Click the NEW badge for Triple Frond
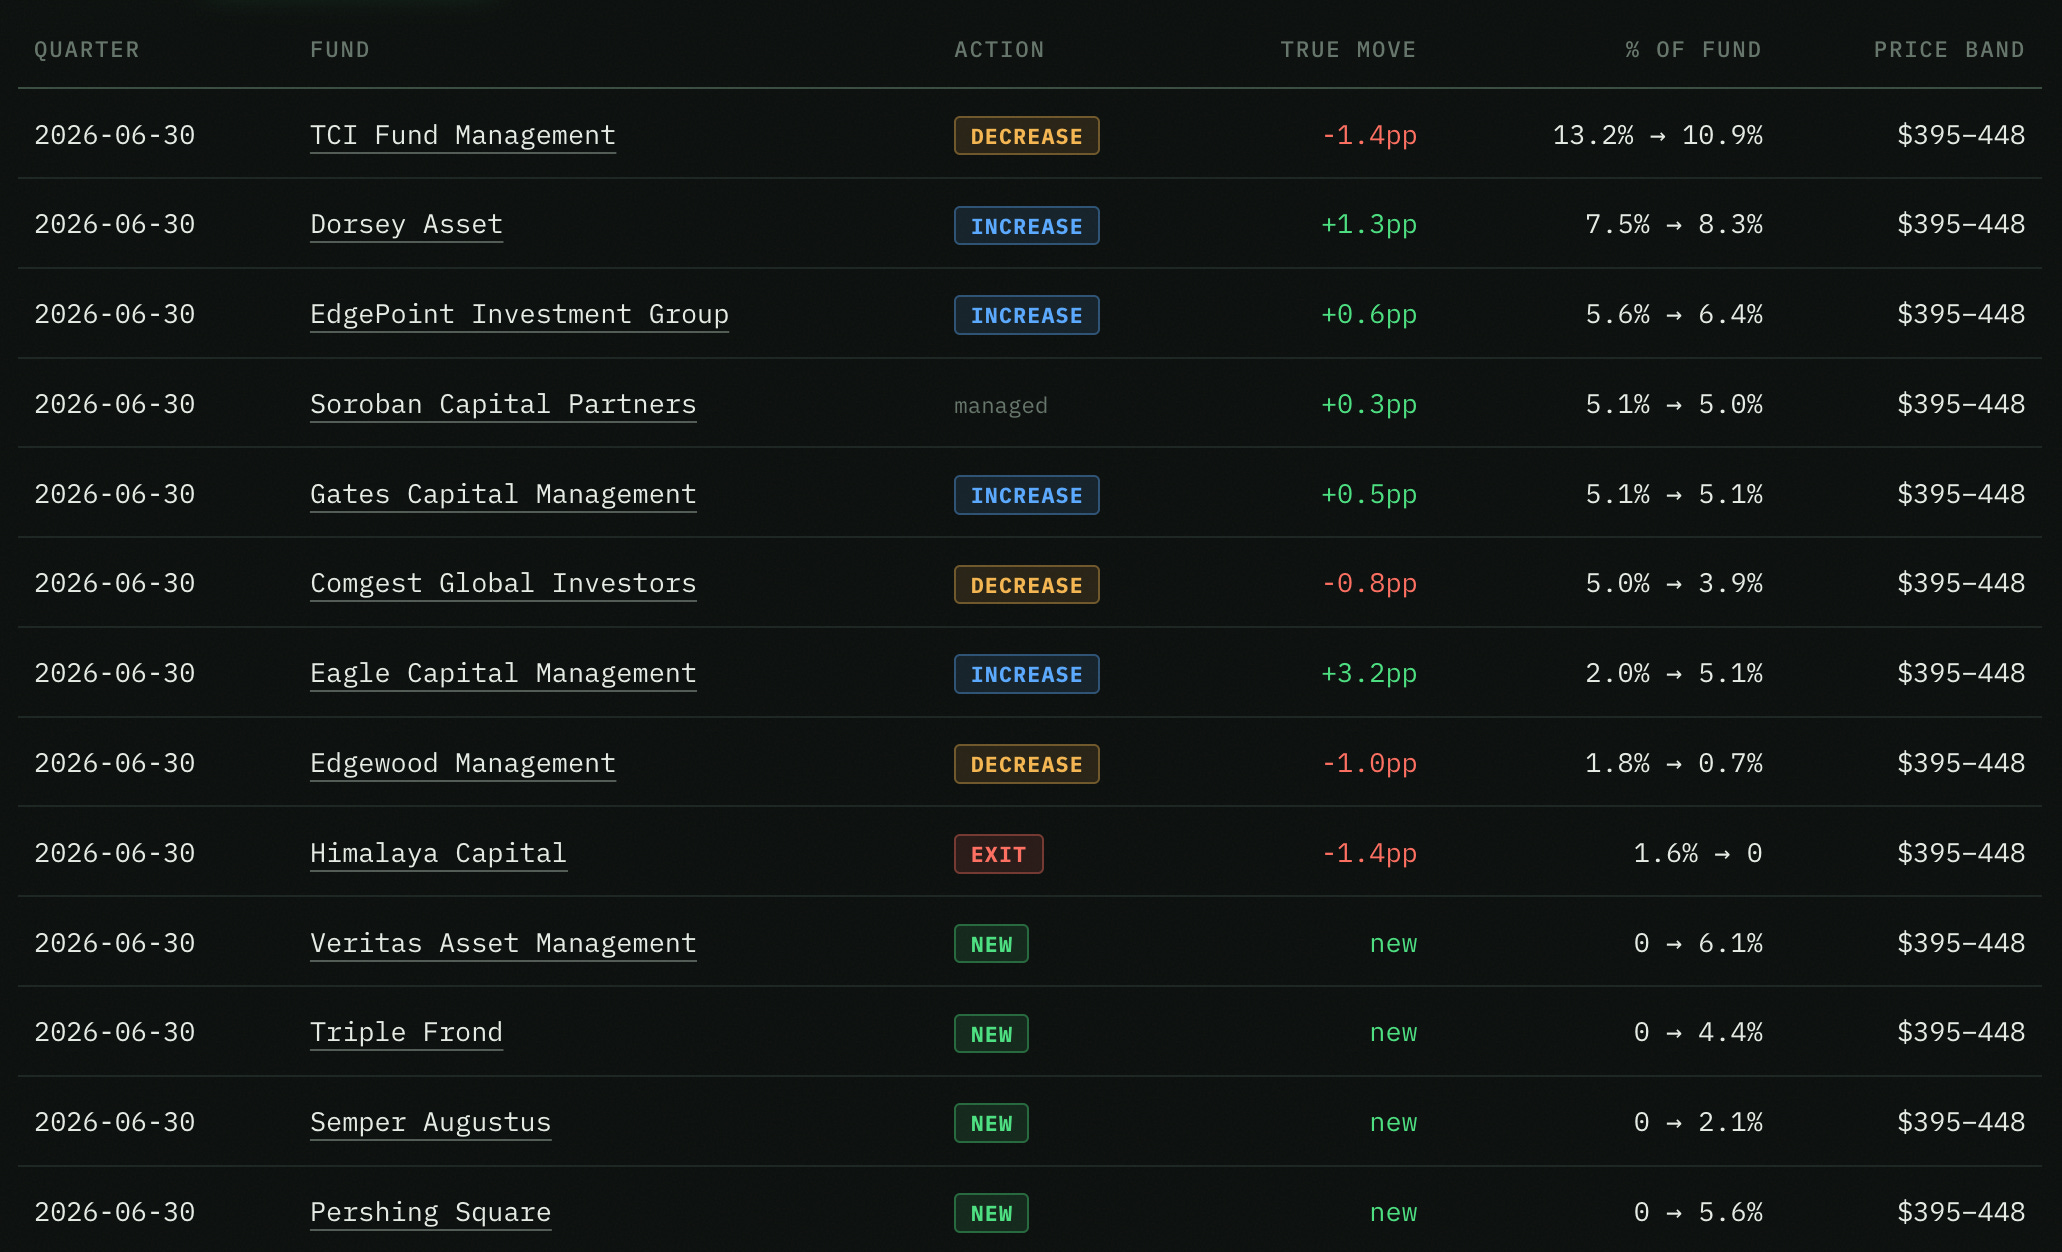2062x1252 pixels. 991,1034
